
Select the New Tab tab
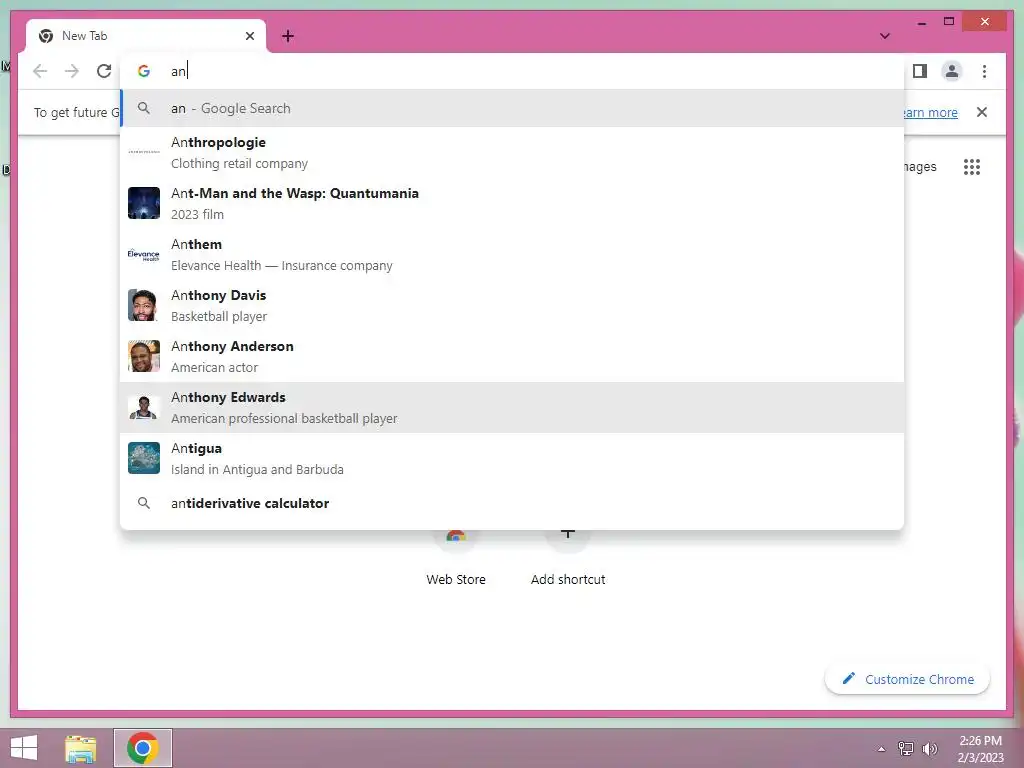pos(146,36)
